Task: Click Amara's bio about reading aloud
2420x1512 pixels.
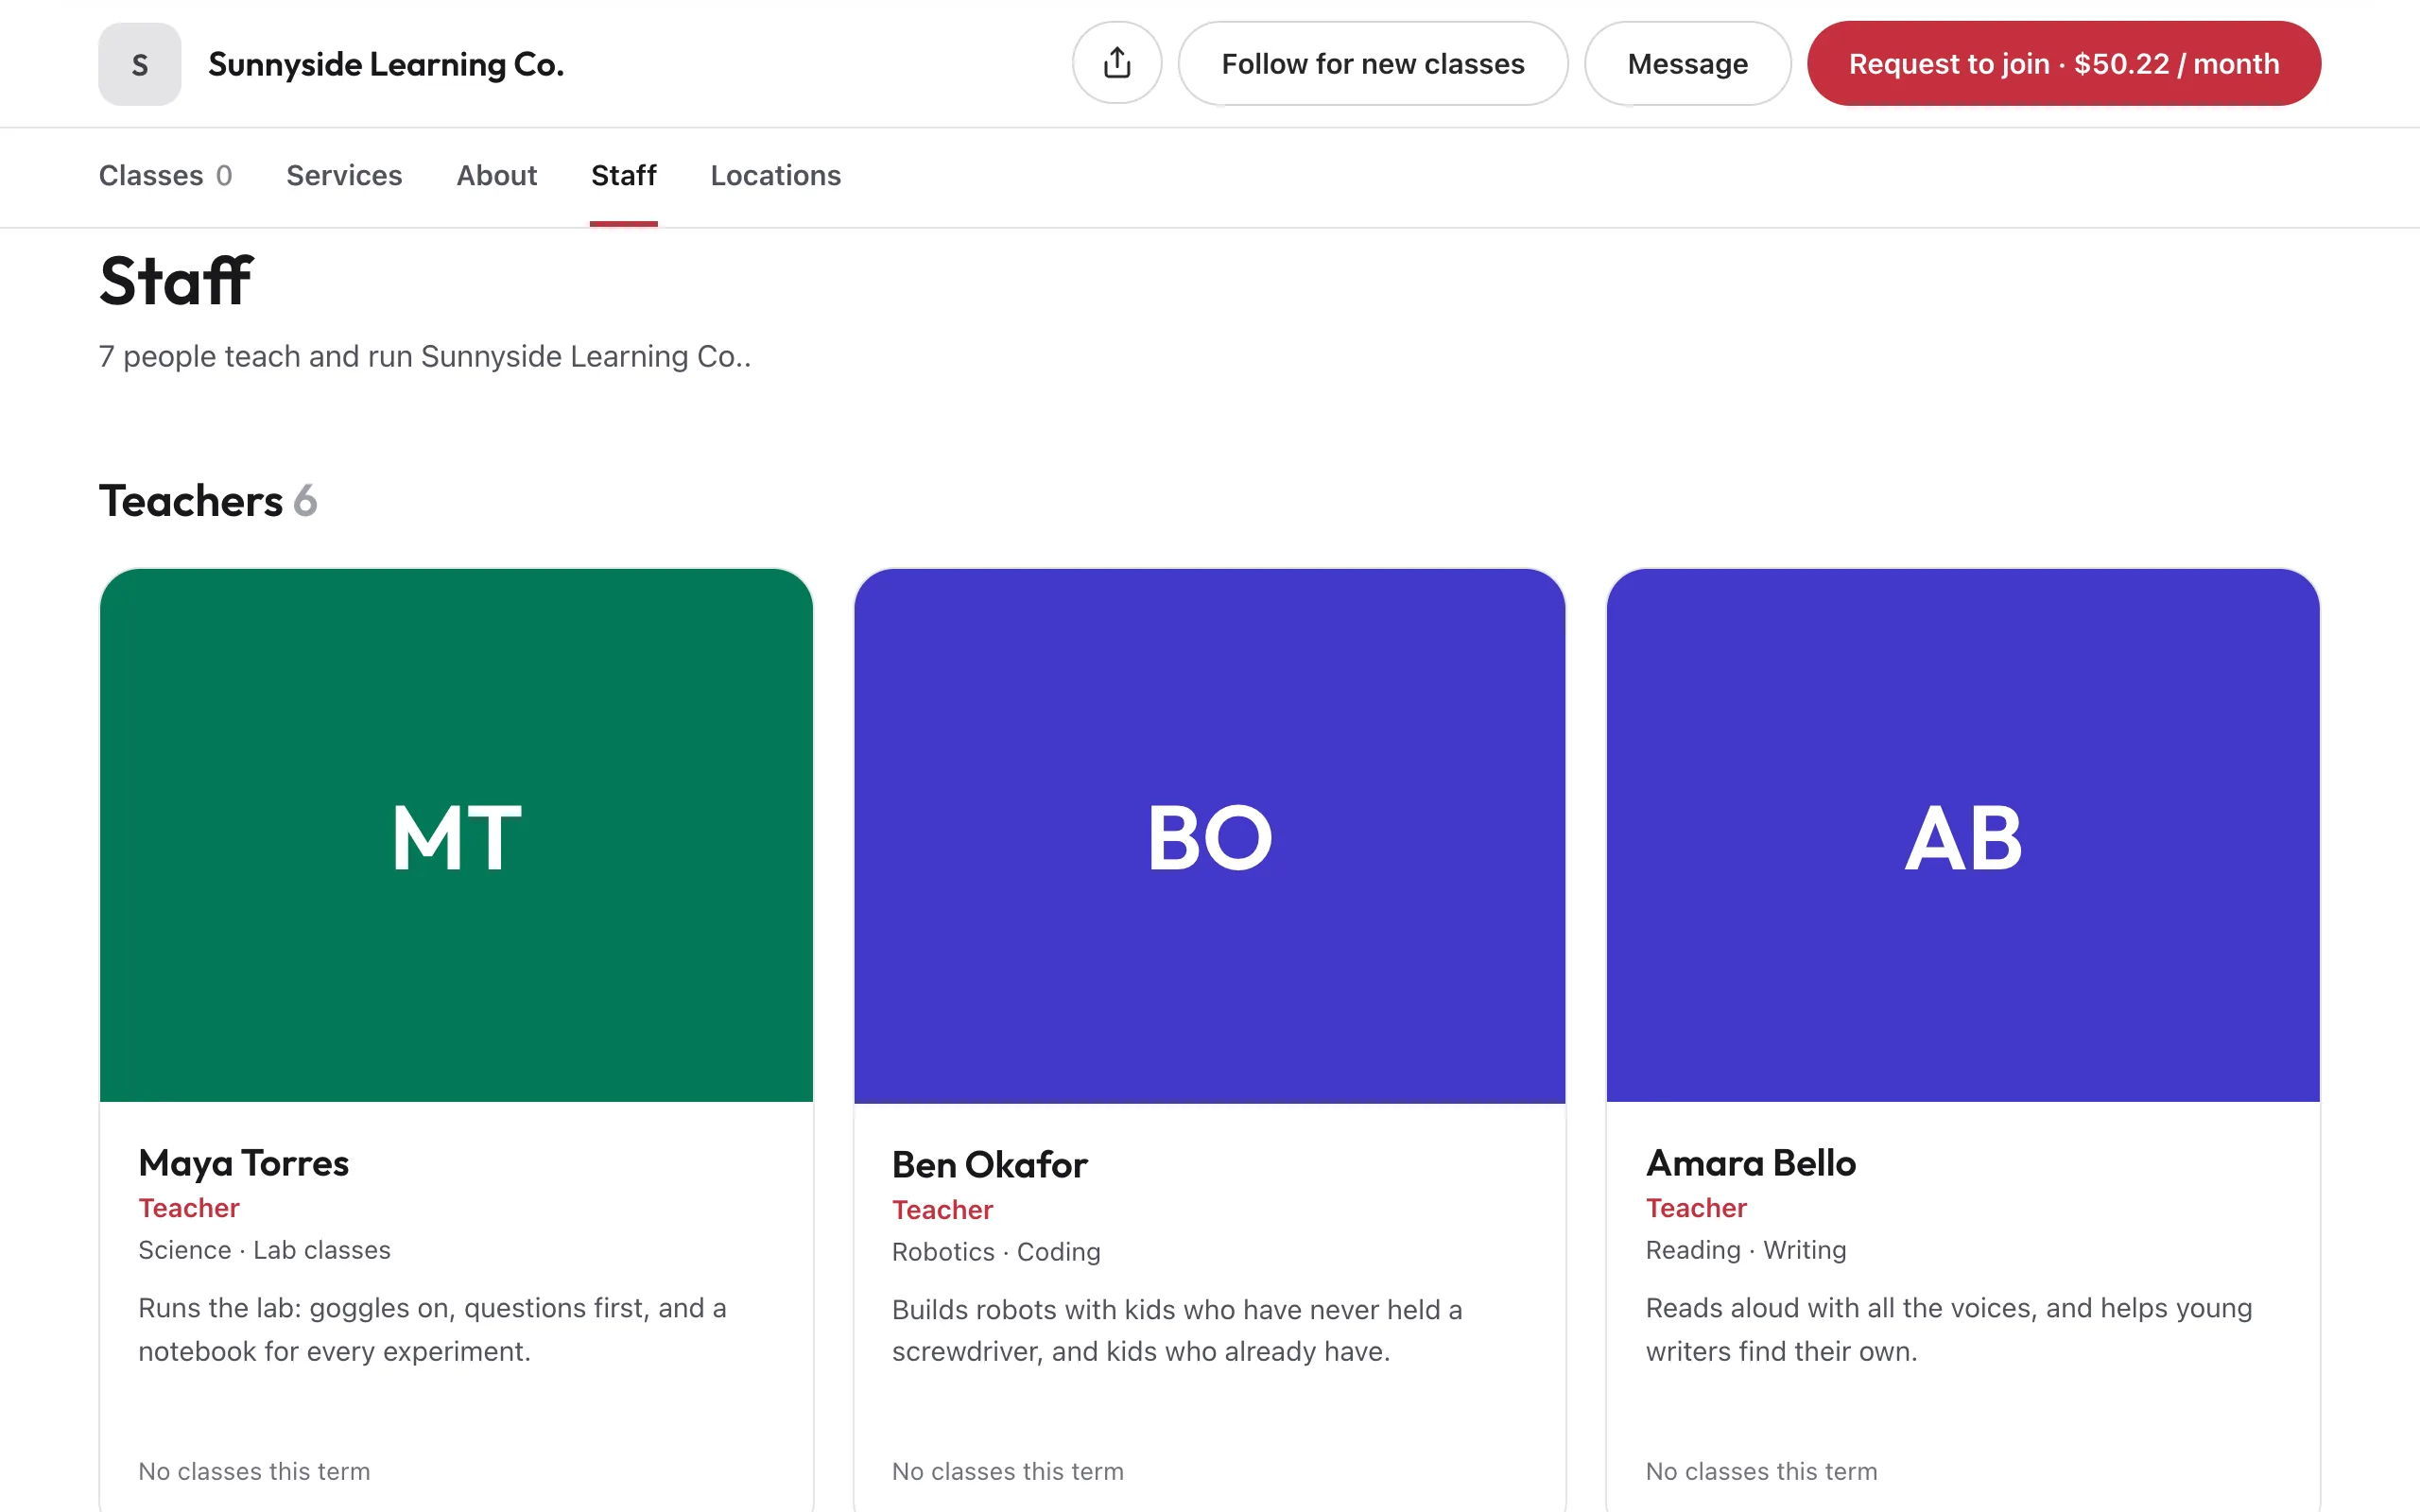Action: (x=1949, y=1330)
